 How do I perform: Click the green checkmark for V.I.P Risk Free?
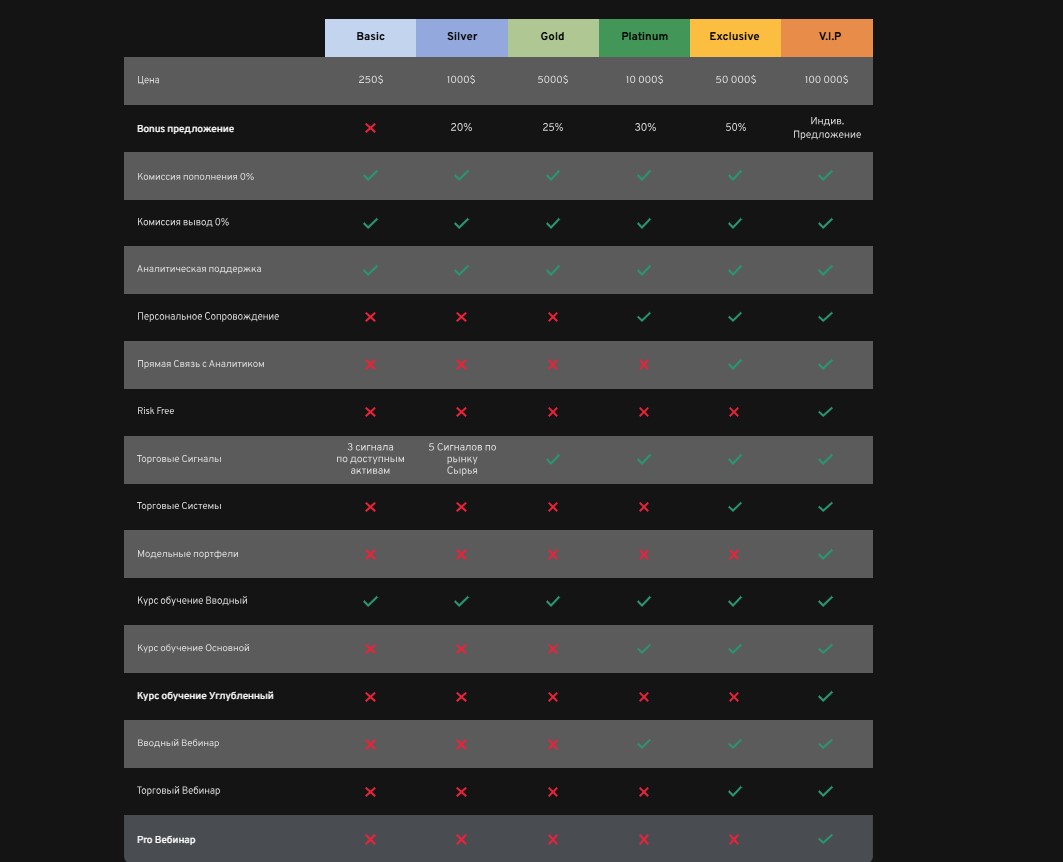pyautogui.click(x=825, y=411)
